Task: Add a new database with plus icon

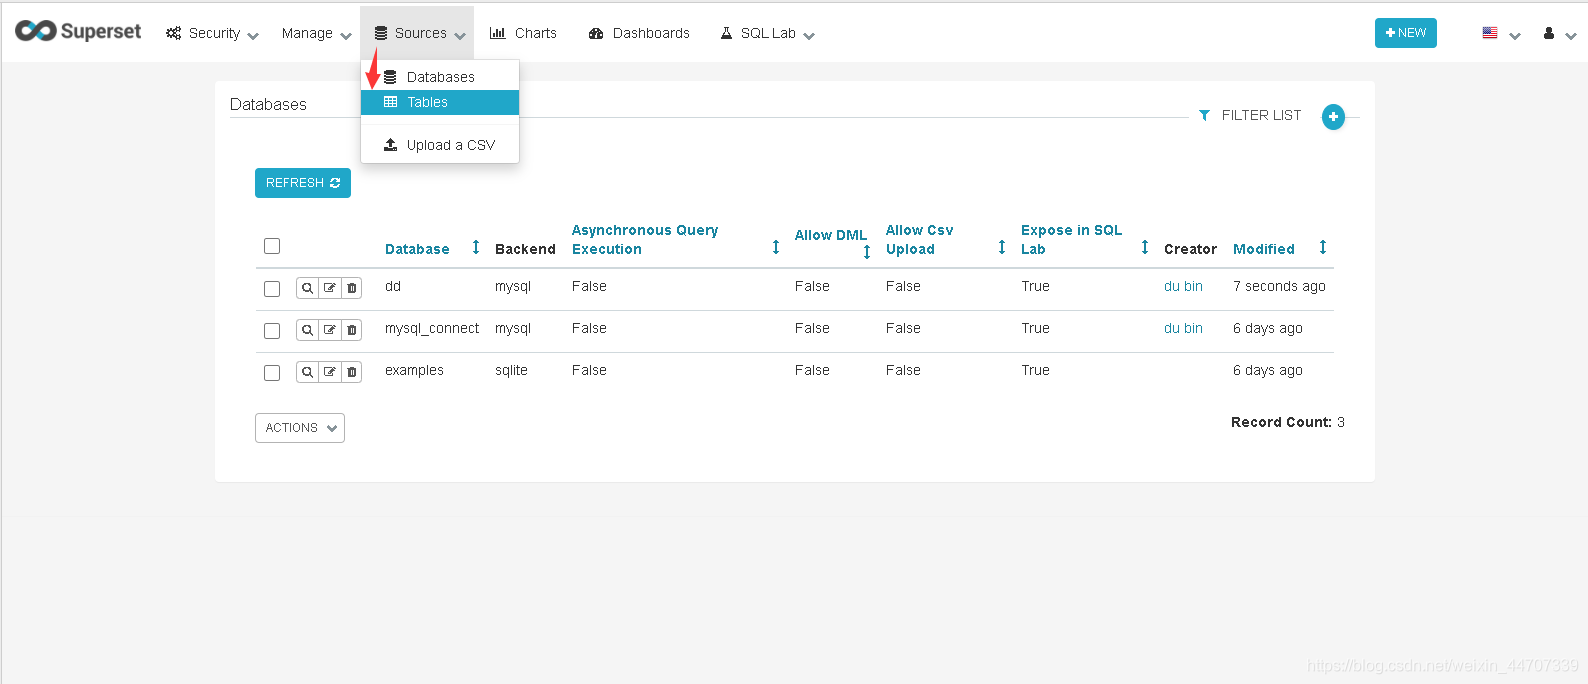Action: point(1333,117)
